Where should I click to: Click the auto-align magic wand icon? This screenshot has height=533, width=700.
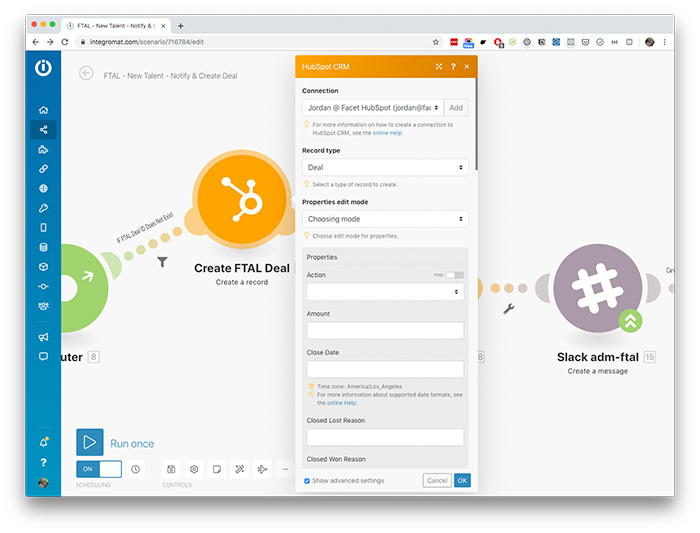[x=240, y=469]
